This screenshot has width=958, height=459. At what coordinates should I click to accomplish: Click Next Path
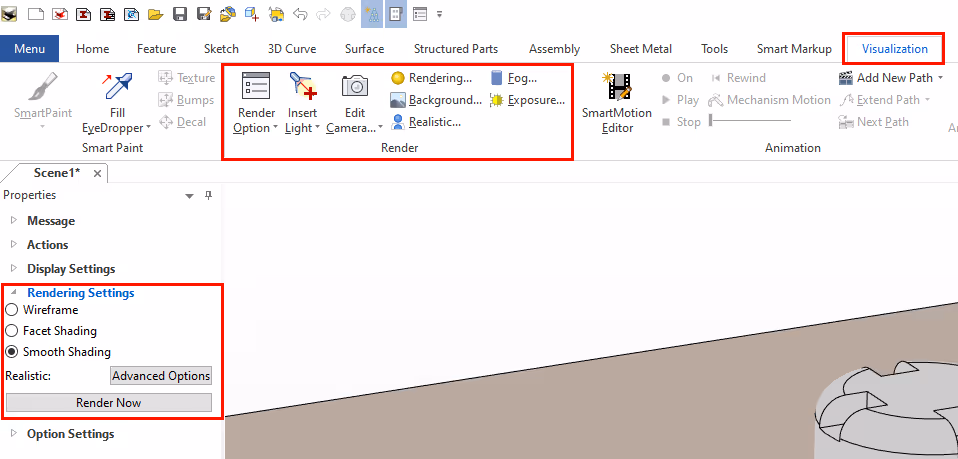(874, 122)
